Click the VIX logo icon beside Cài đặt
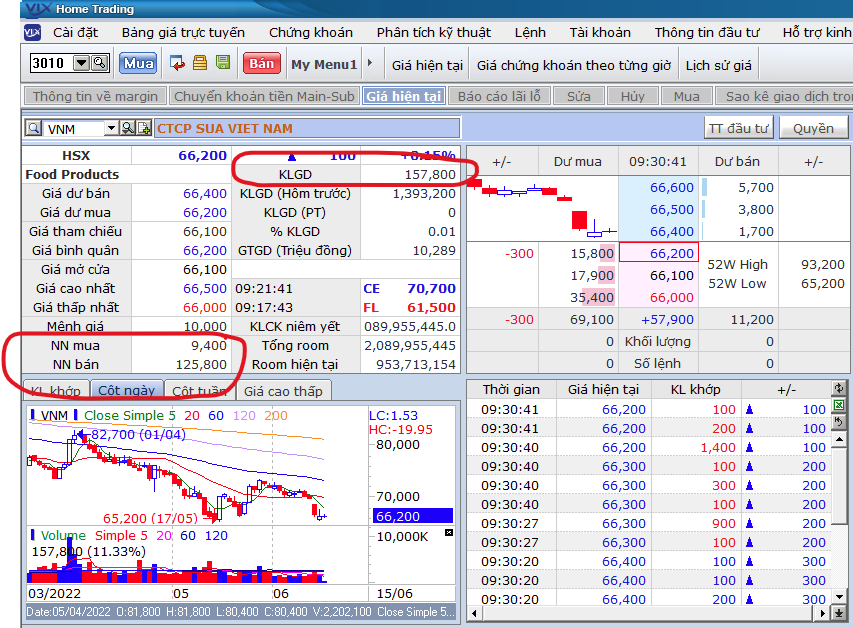853x628 pixels. pyautogui.click(x=33, y=33)
